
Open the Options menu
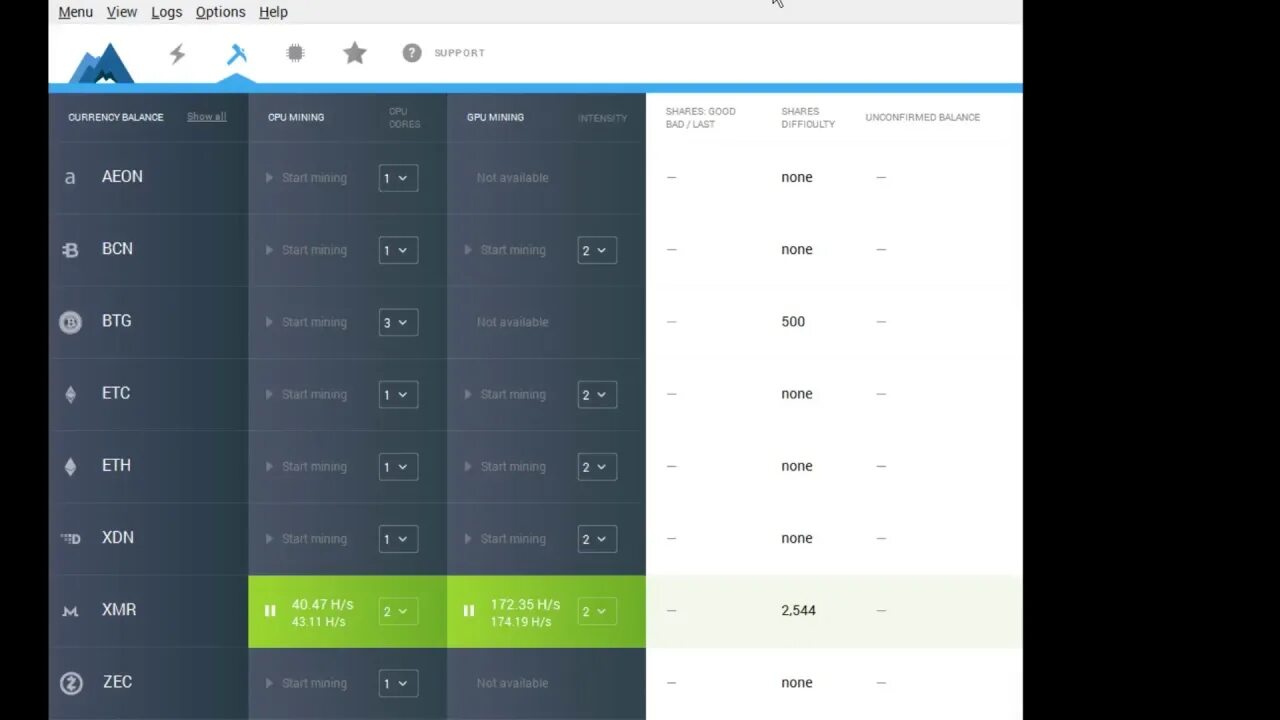221,12
